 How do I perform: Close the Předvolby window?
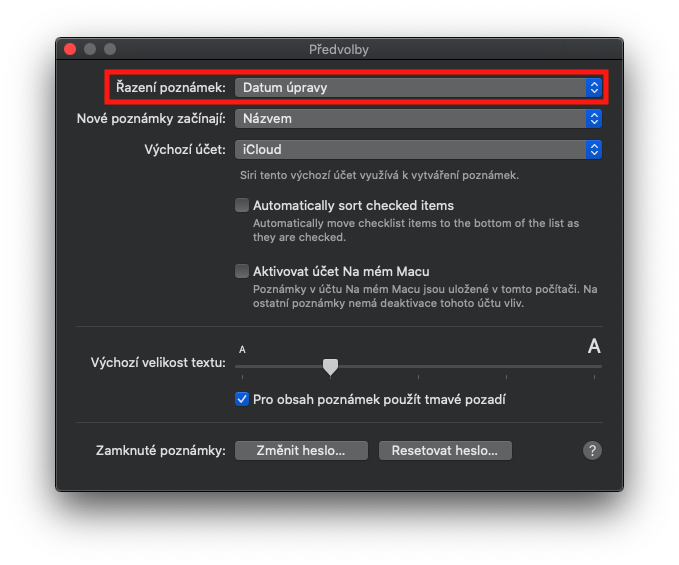[x=70, y=49]
